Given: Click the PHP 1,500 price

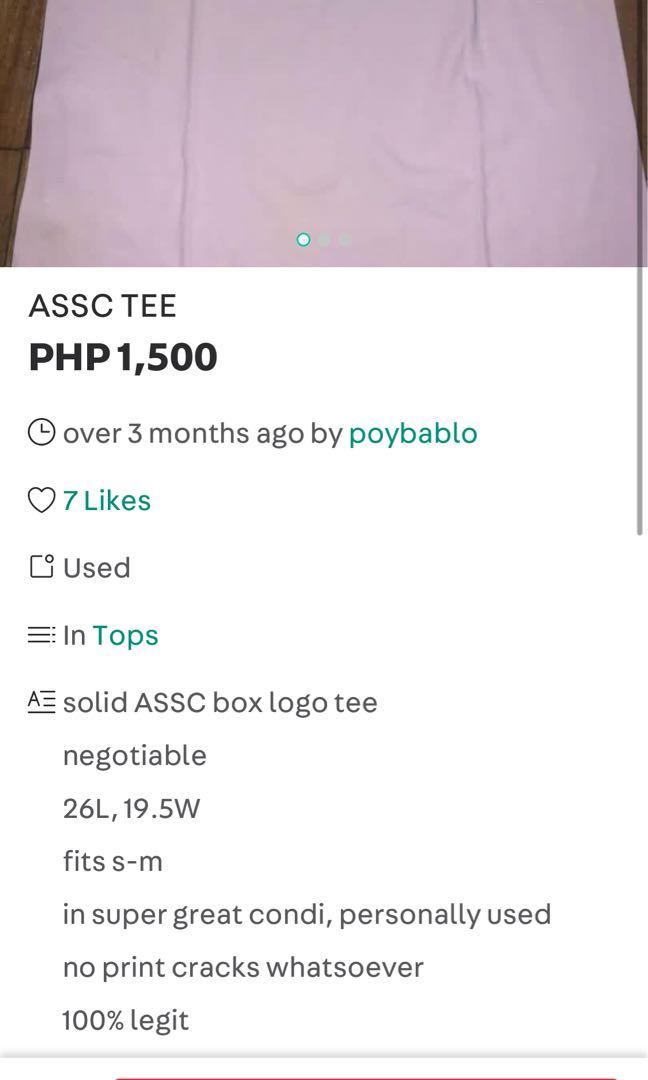Looking at the screenshot, I should [123, 357].
